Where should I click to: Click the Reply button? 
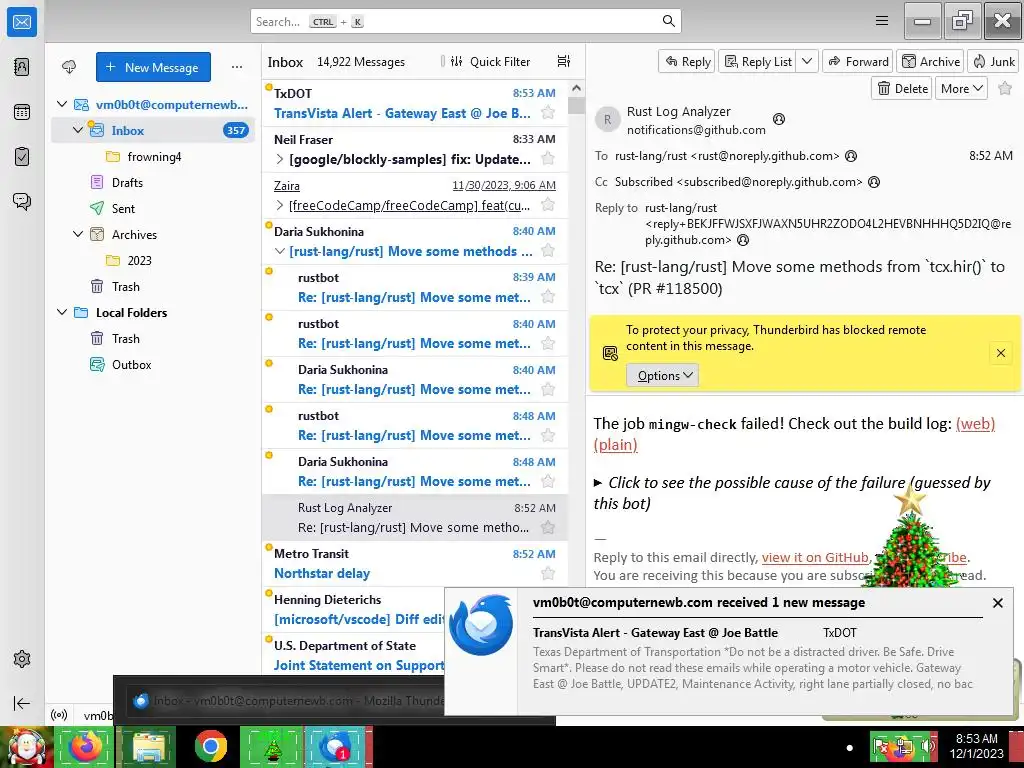pyautogui.click(x=687, y=61)
